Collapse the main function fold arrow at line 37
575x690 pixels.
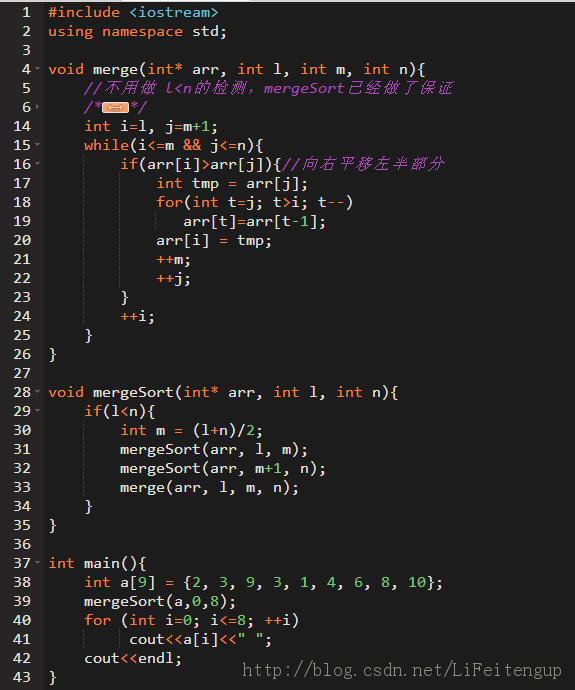[37, 562]
